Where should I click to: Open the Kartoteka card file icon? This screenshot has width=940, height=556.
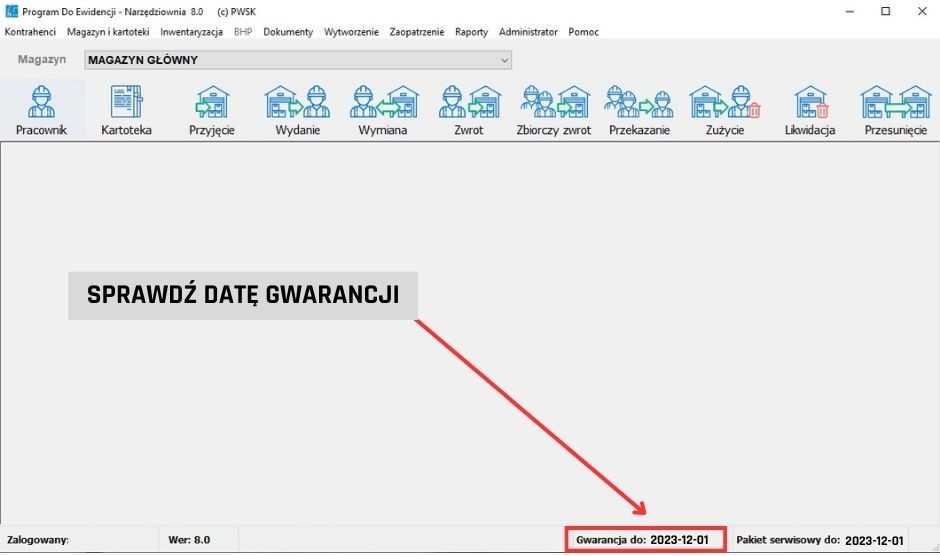pyautogui.click(x=126, y=110)
